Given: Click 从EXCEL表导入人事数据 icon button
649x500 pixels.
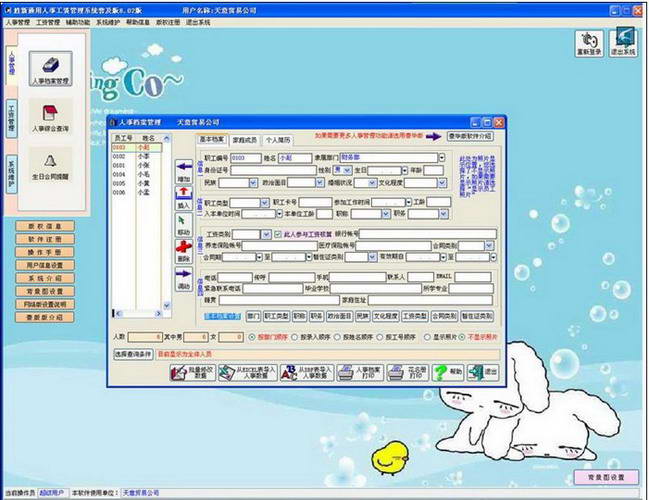Looking at the screenshot, I should click(248, 373).
